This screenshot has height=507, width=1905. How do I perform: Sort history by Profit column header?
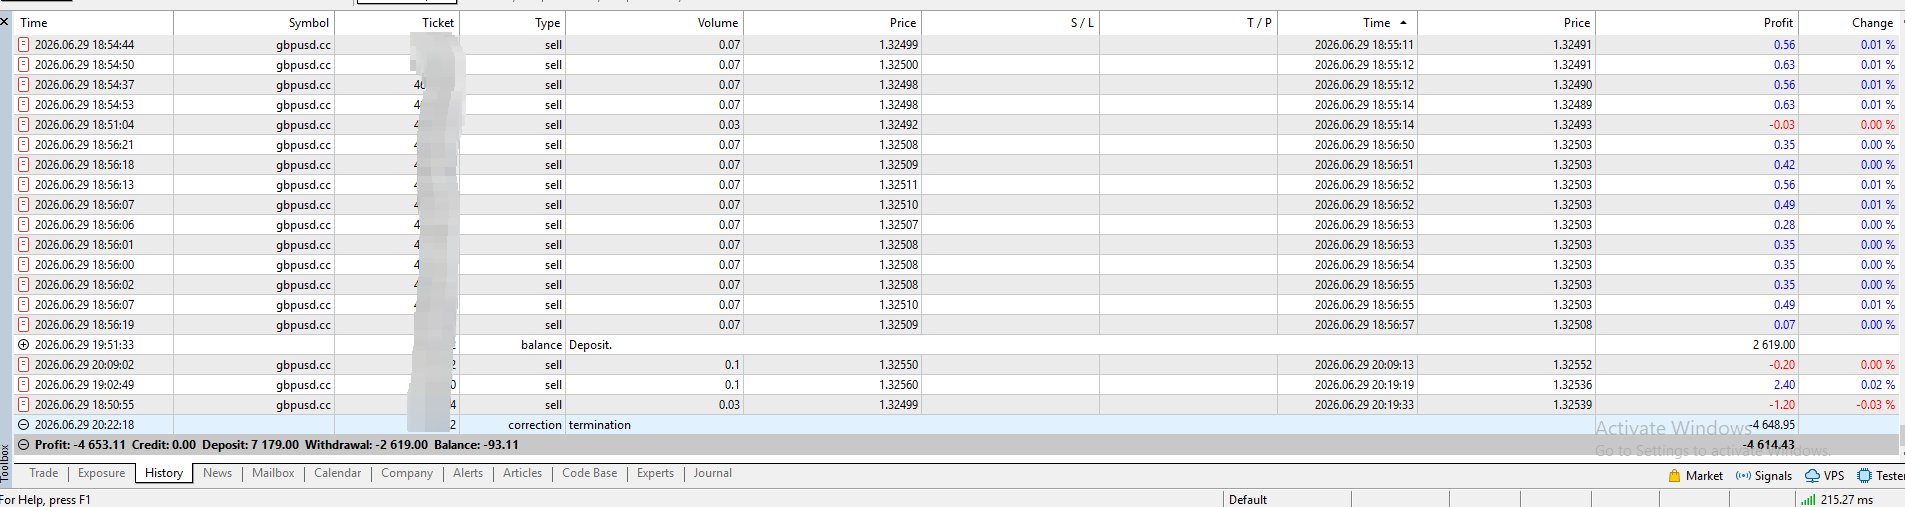[1778, 23]
